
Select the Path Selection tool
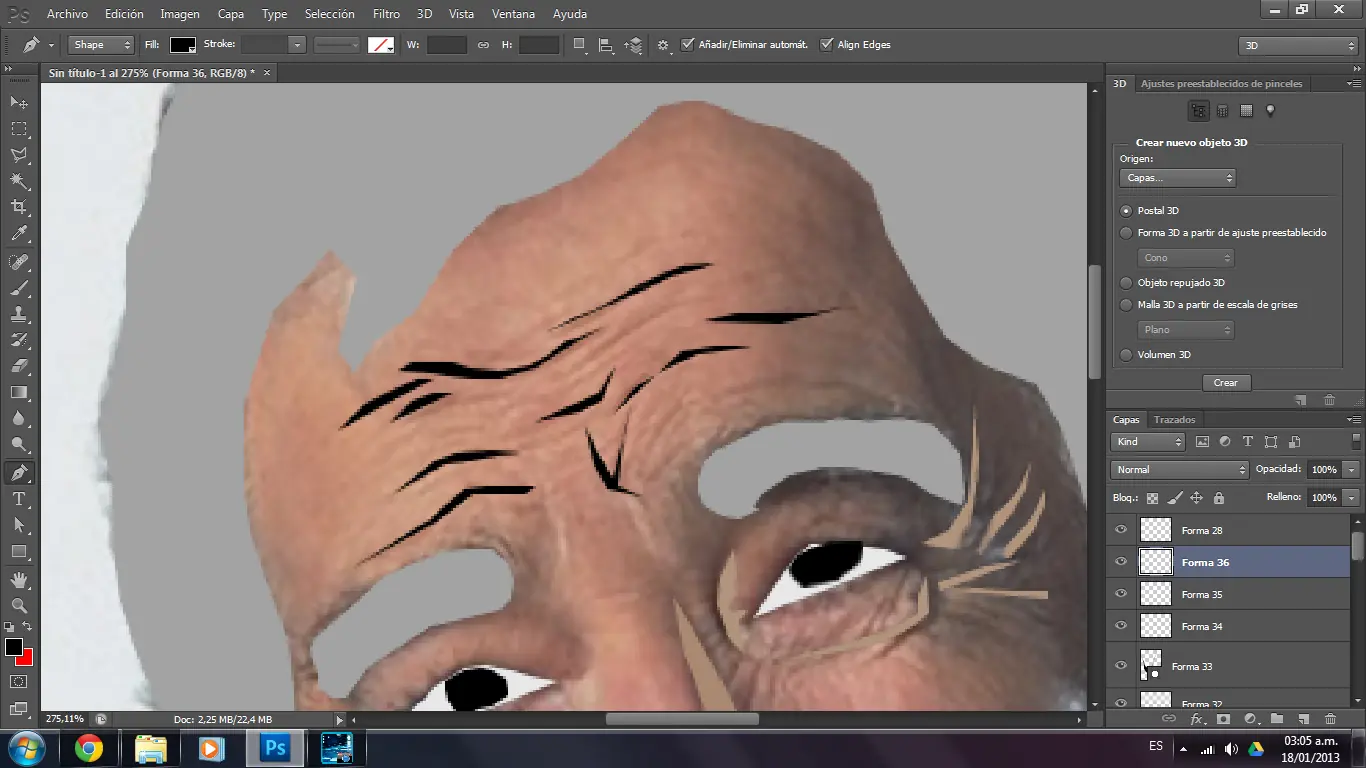tap(19, 525)
